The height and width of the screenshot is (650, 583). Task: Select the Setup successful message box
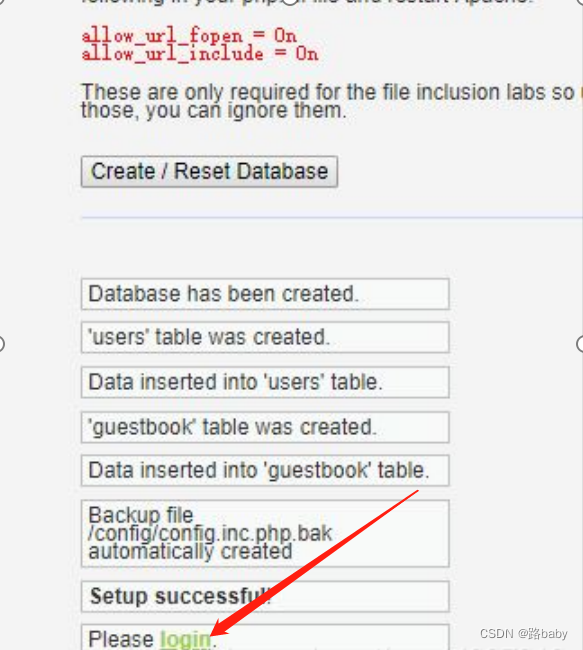click(265, 597)
